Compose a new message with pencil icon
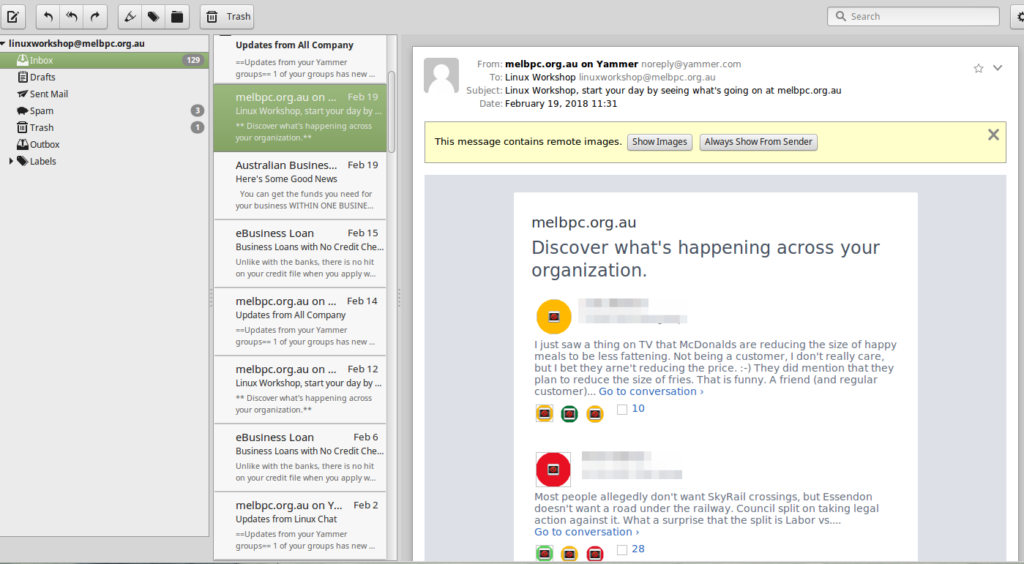 [13, 16]
